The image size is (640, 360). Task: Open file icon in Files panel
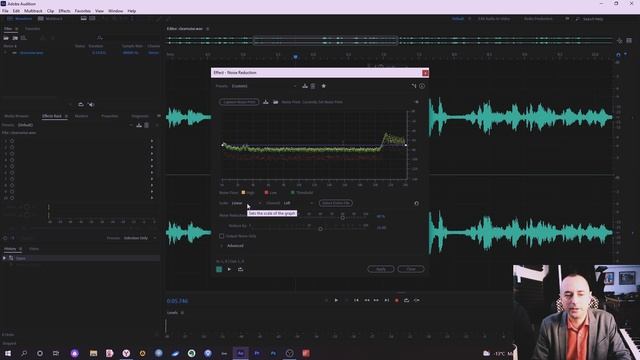(x=6, y=38)
